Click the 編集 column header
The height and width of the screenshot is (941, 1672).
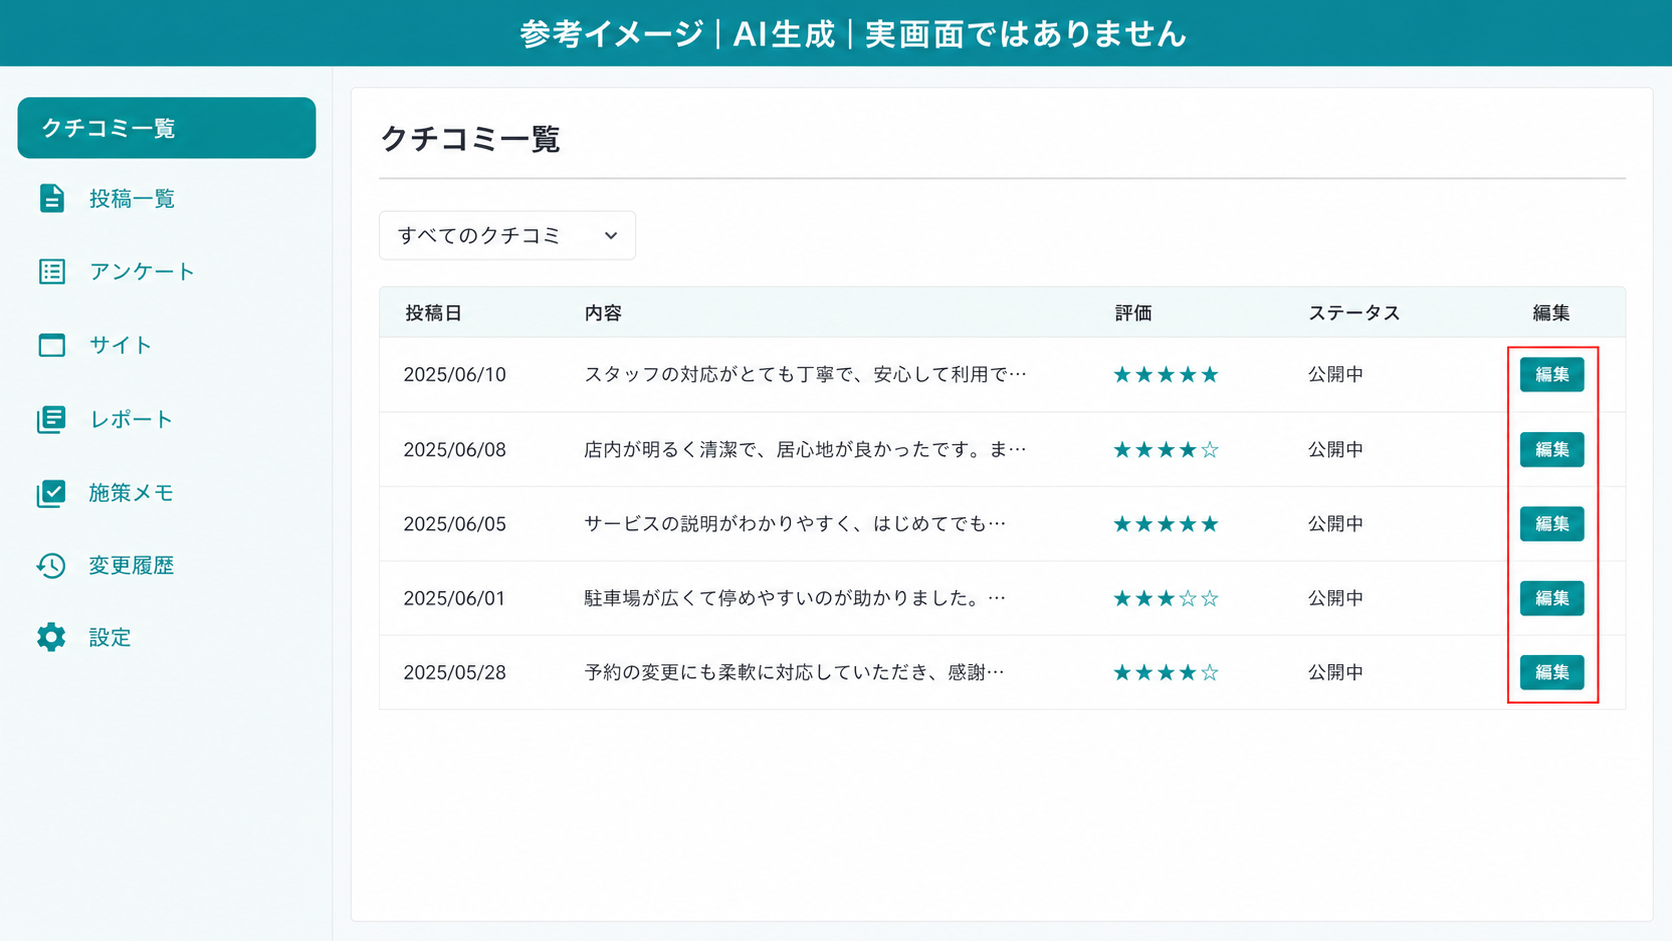tap(1551, 313)
